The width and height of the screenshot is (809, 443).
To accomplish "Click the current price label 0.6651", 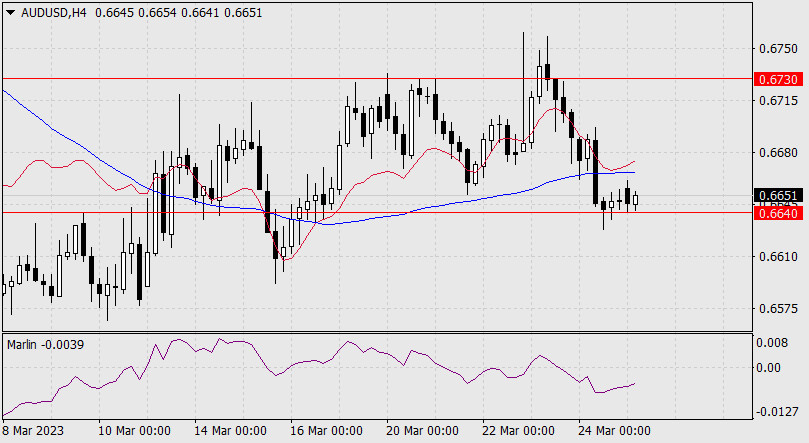I will [x=778, y=196].
